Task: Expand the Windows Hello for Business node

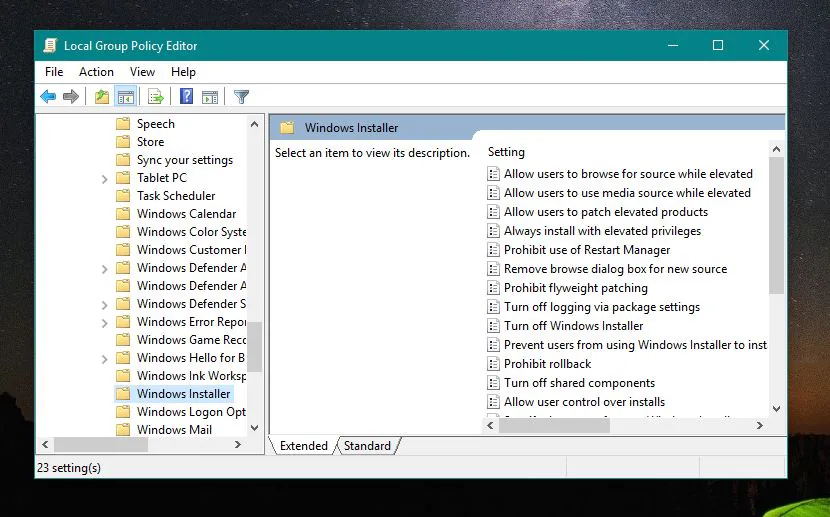Action: pos(104,359)
